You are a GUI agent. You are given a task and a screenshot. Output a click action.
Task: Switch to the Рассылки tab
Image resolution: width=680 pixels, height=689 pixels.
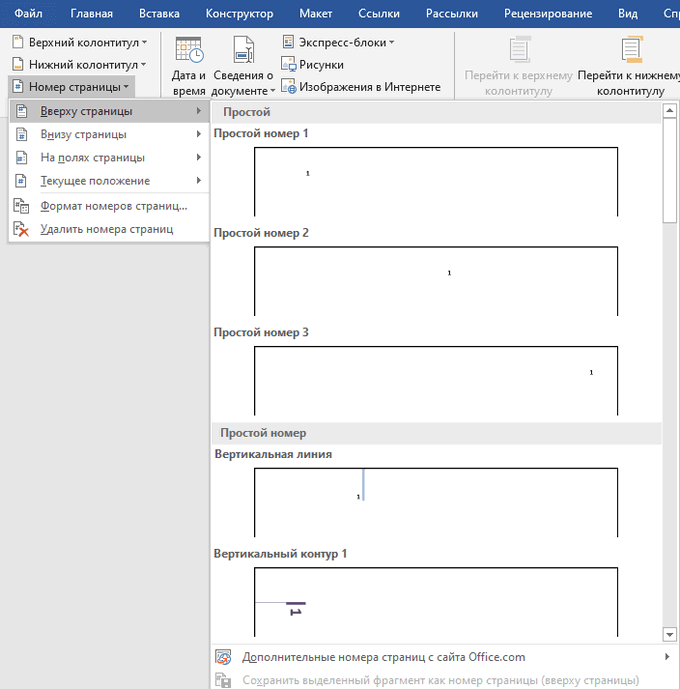click(452, 14)
